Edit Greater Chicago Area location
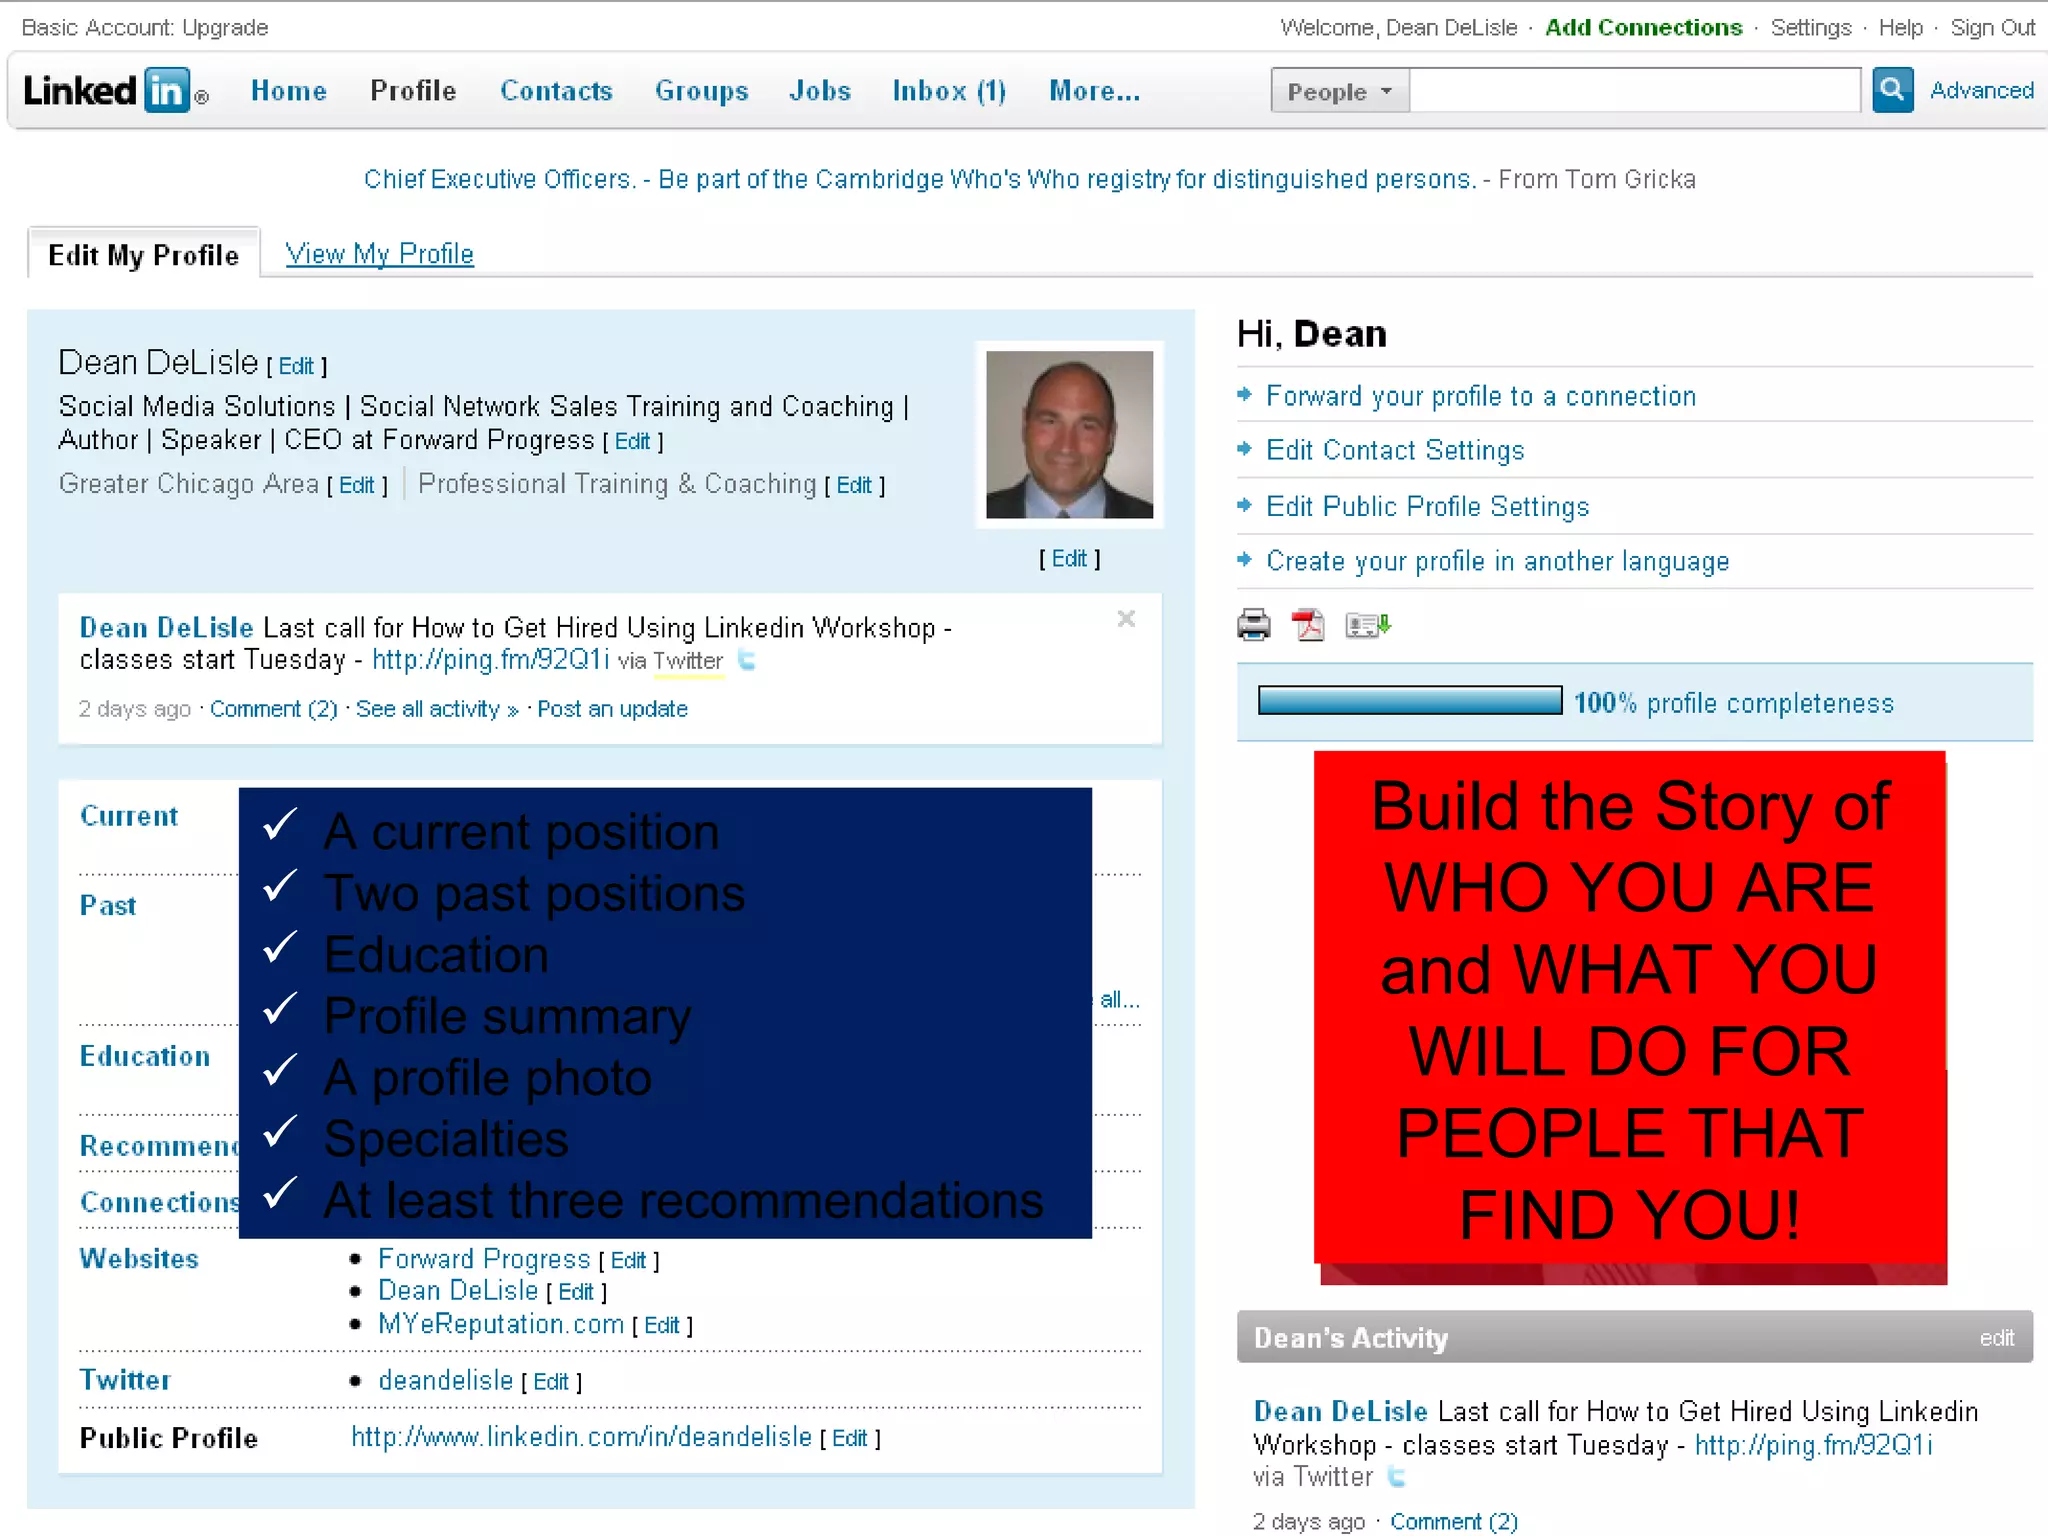Screen dimensions: 2048x1536 (356, 485)
